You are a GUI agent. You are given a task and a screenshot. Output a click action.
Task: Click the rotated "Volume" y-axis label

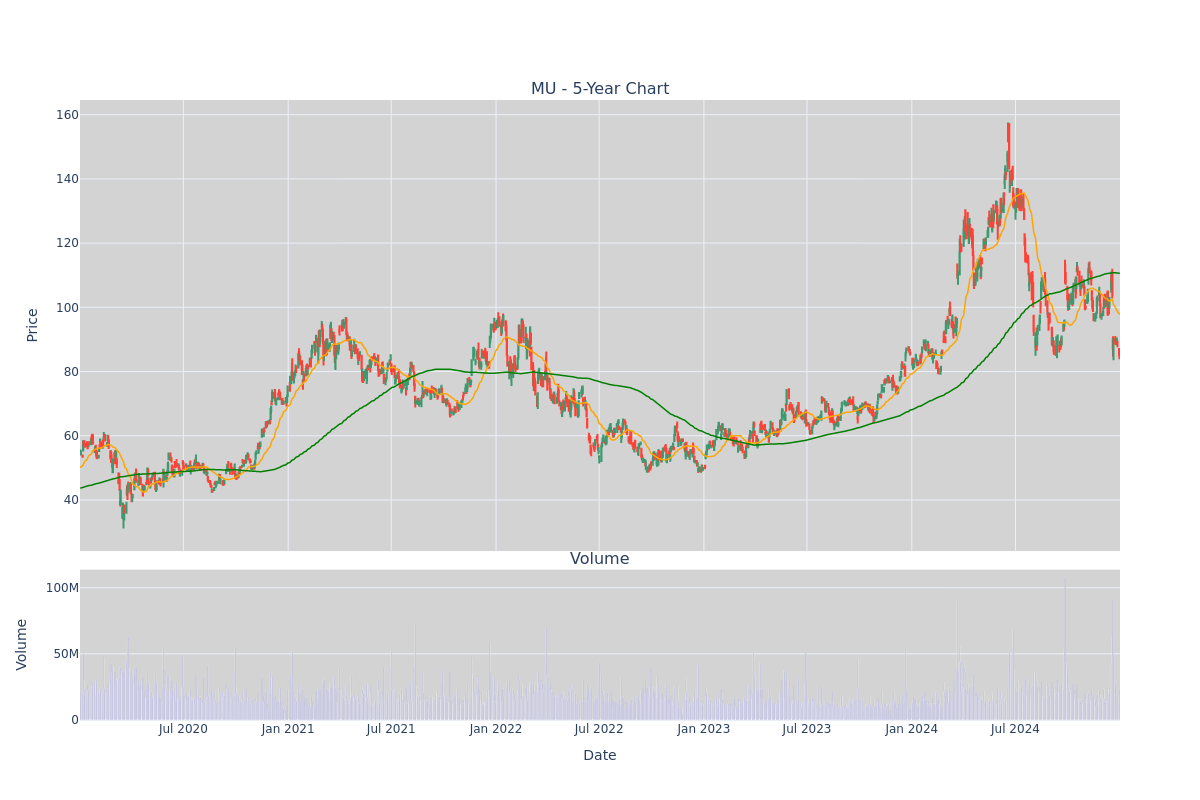(22, 644)
